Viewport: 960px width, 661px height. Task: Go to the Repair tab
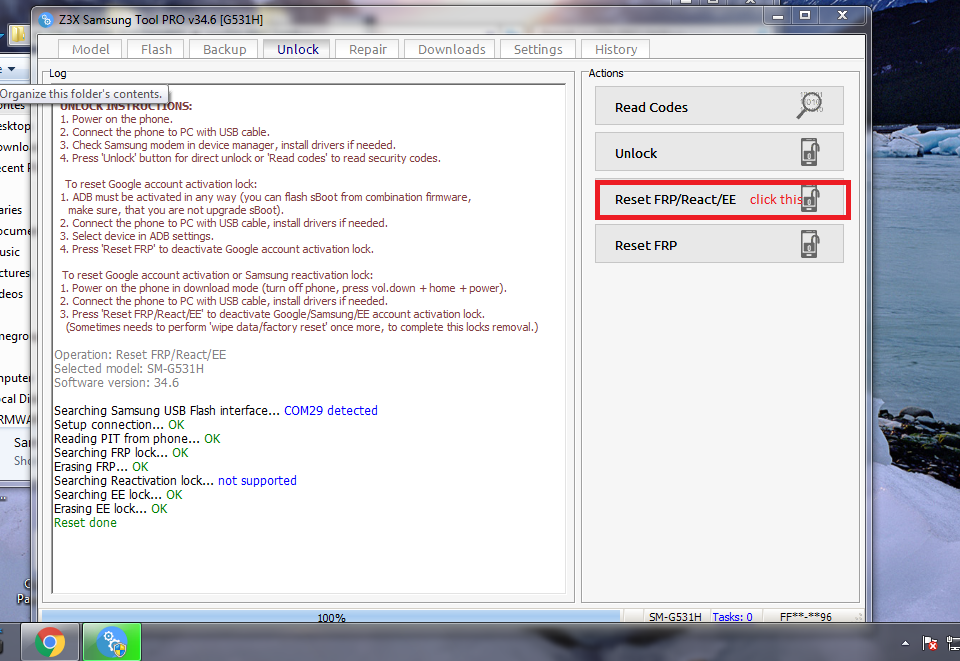pos(367,50)
